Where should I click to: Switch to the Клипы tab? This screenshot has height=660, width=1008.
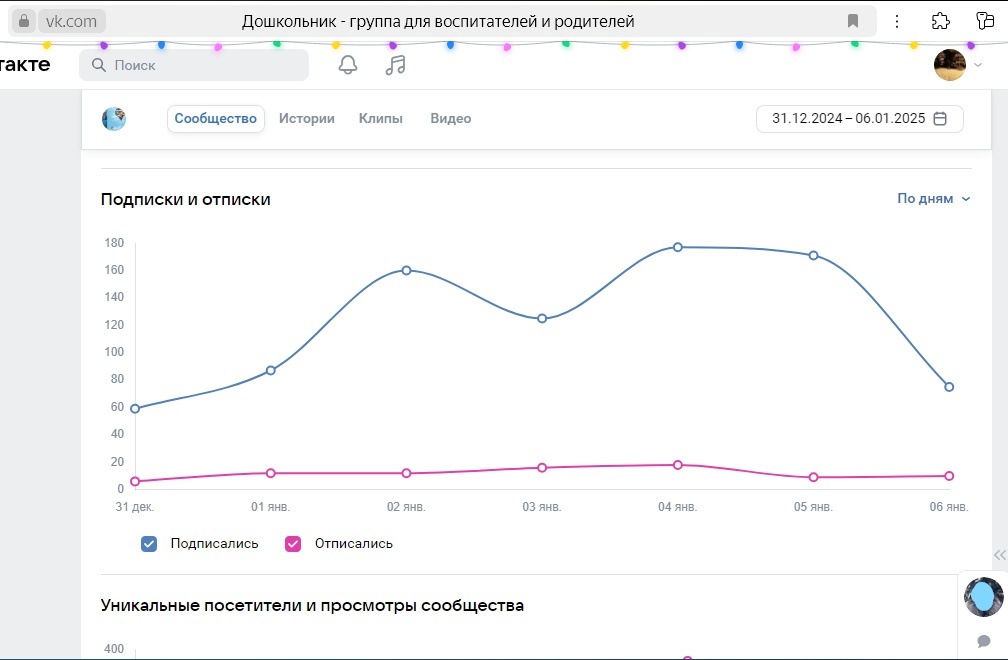pos(381,119)
